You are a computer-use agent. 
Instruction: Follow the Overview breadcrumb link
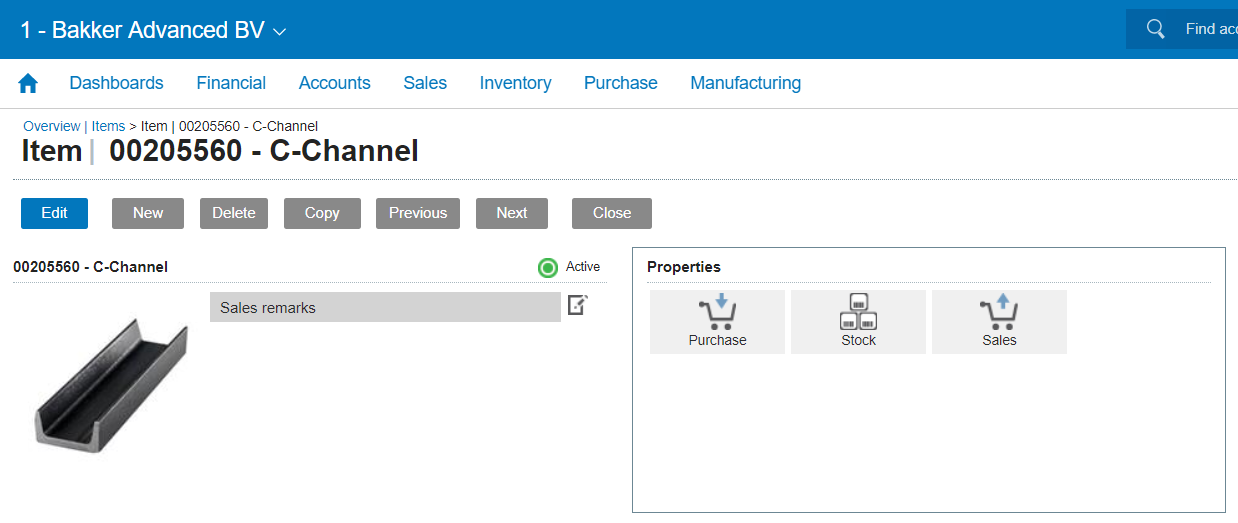[51, 126]
